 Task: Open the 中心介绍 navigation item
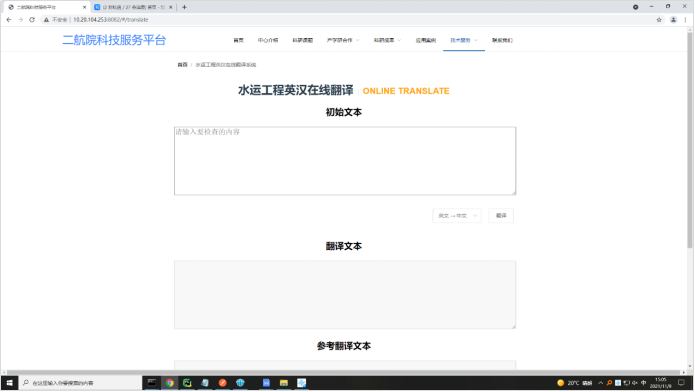point(268,40)
